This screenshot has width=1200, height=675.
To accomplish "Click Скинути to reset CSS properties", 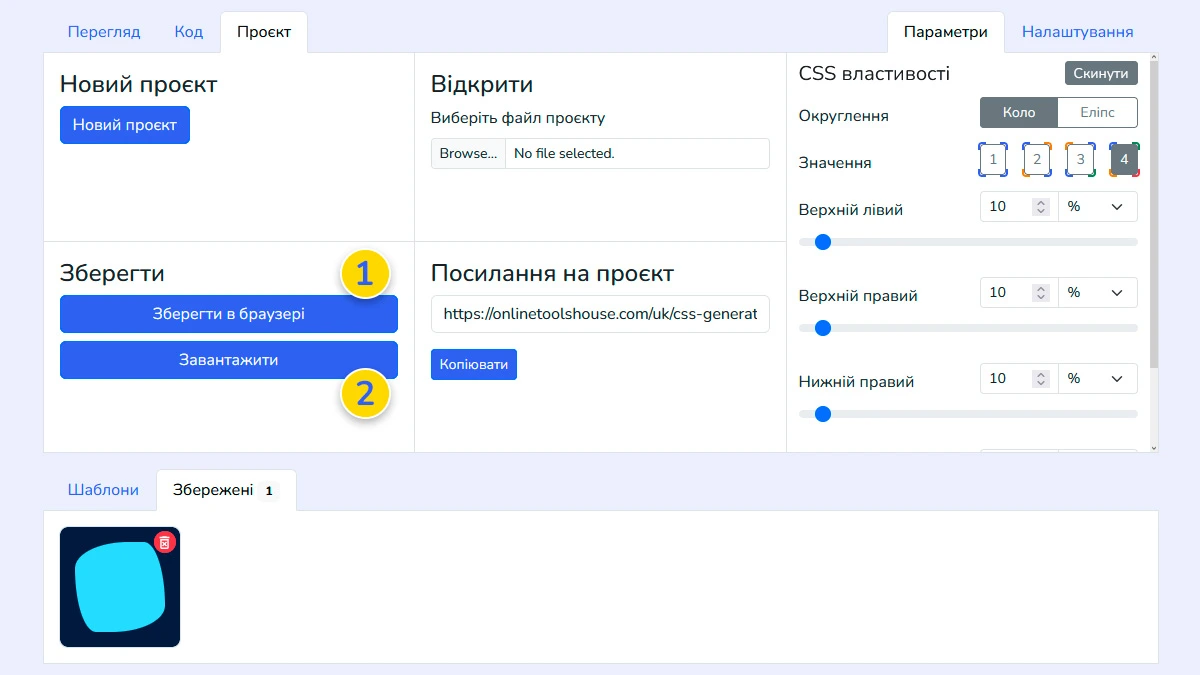I will coord(1100,72).
